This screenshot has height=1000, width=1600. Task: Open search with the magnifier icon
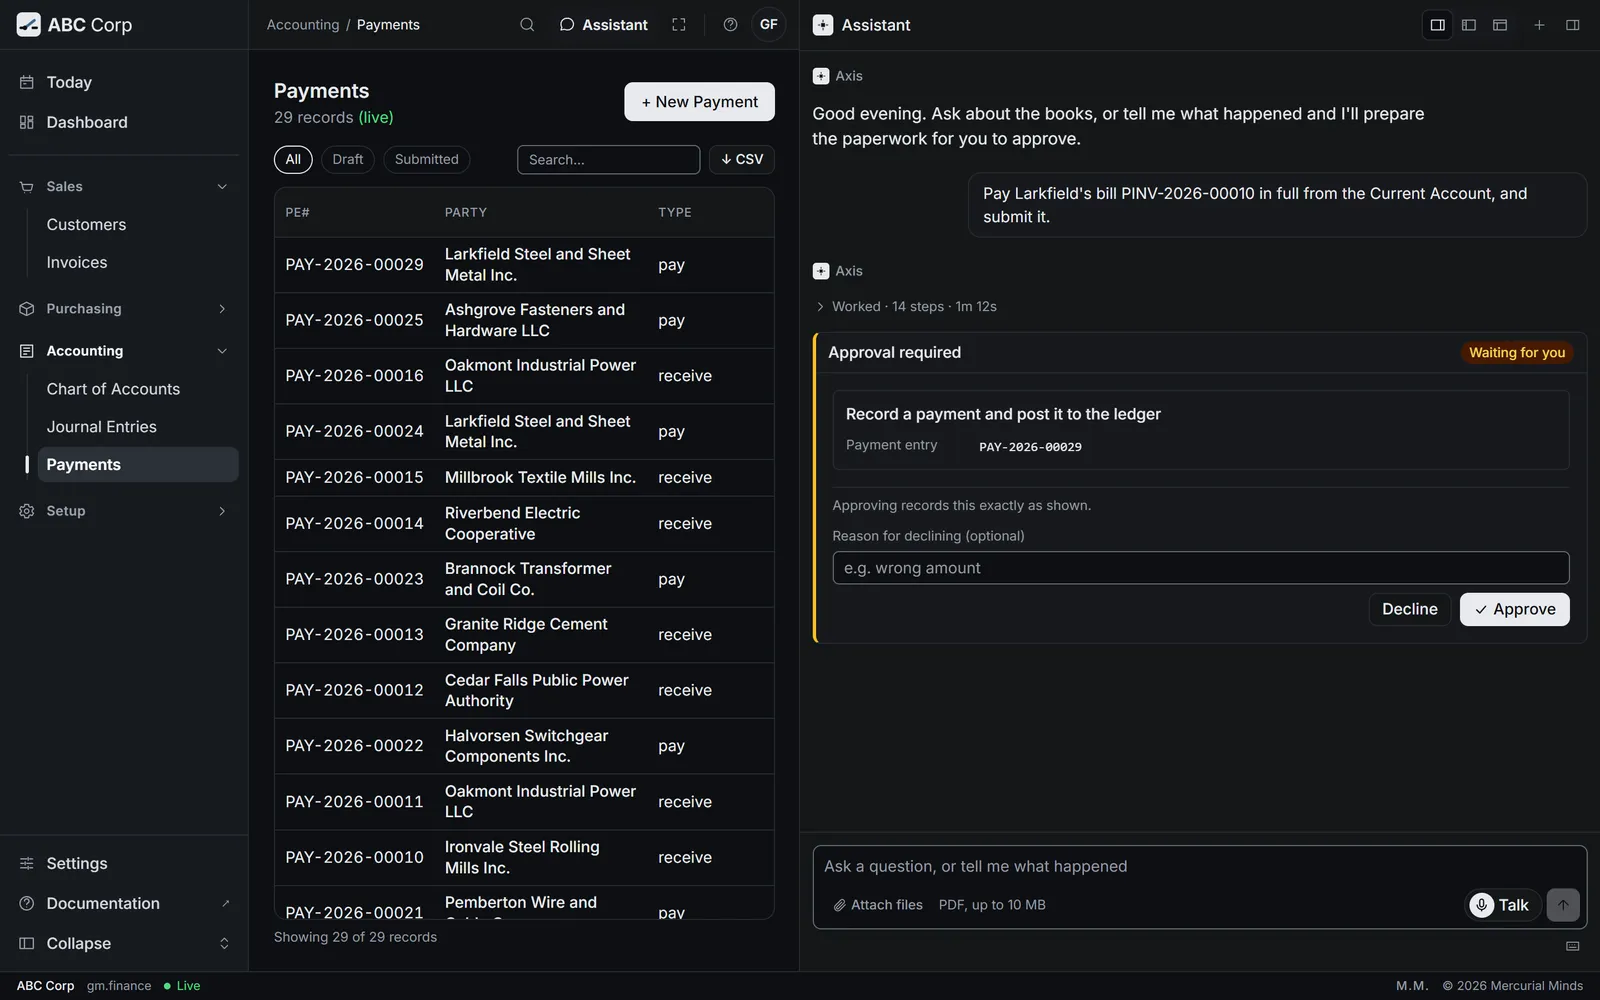tap(527, 25)
